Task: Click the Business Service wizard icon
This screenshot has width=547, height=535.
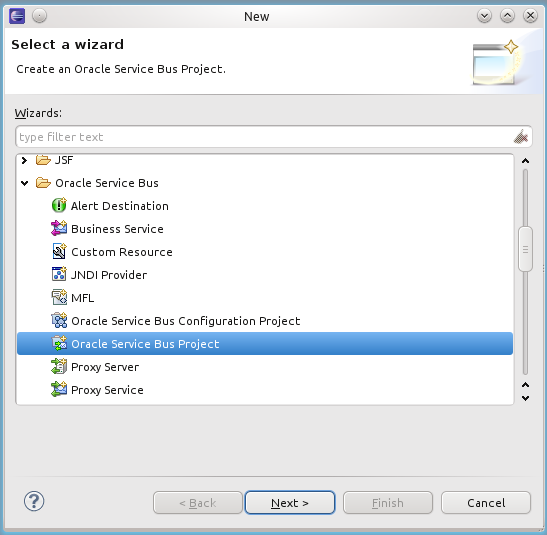Action: [59, 228]
